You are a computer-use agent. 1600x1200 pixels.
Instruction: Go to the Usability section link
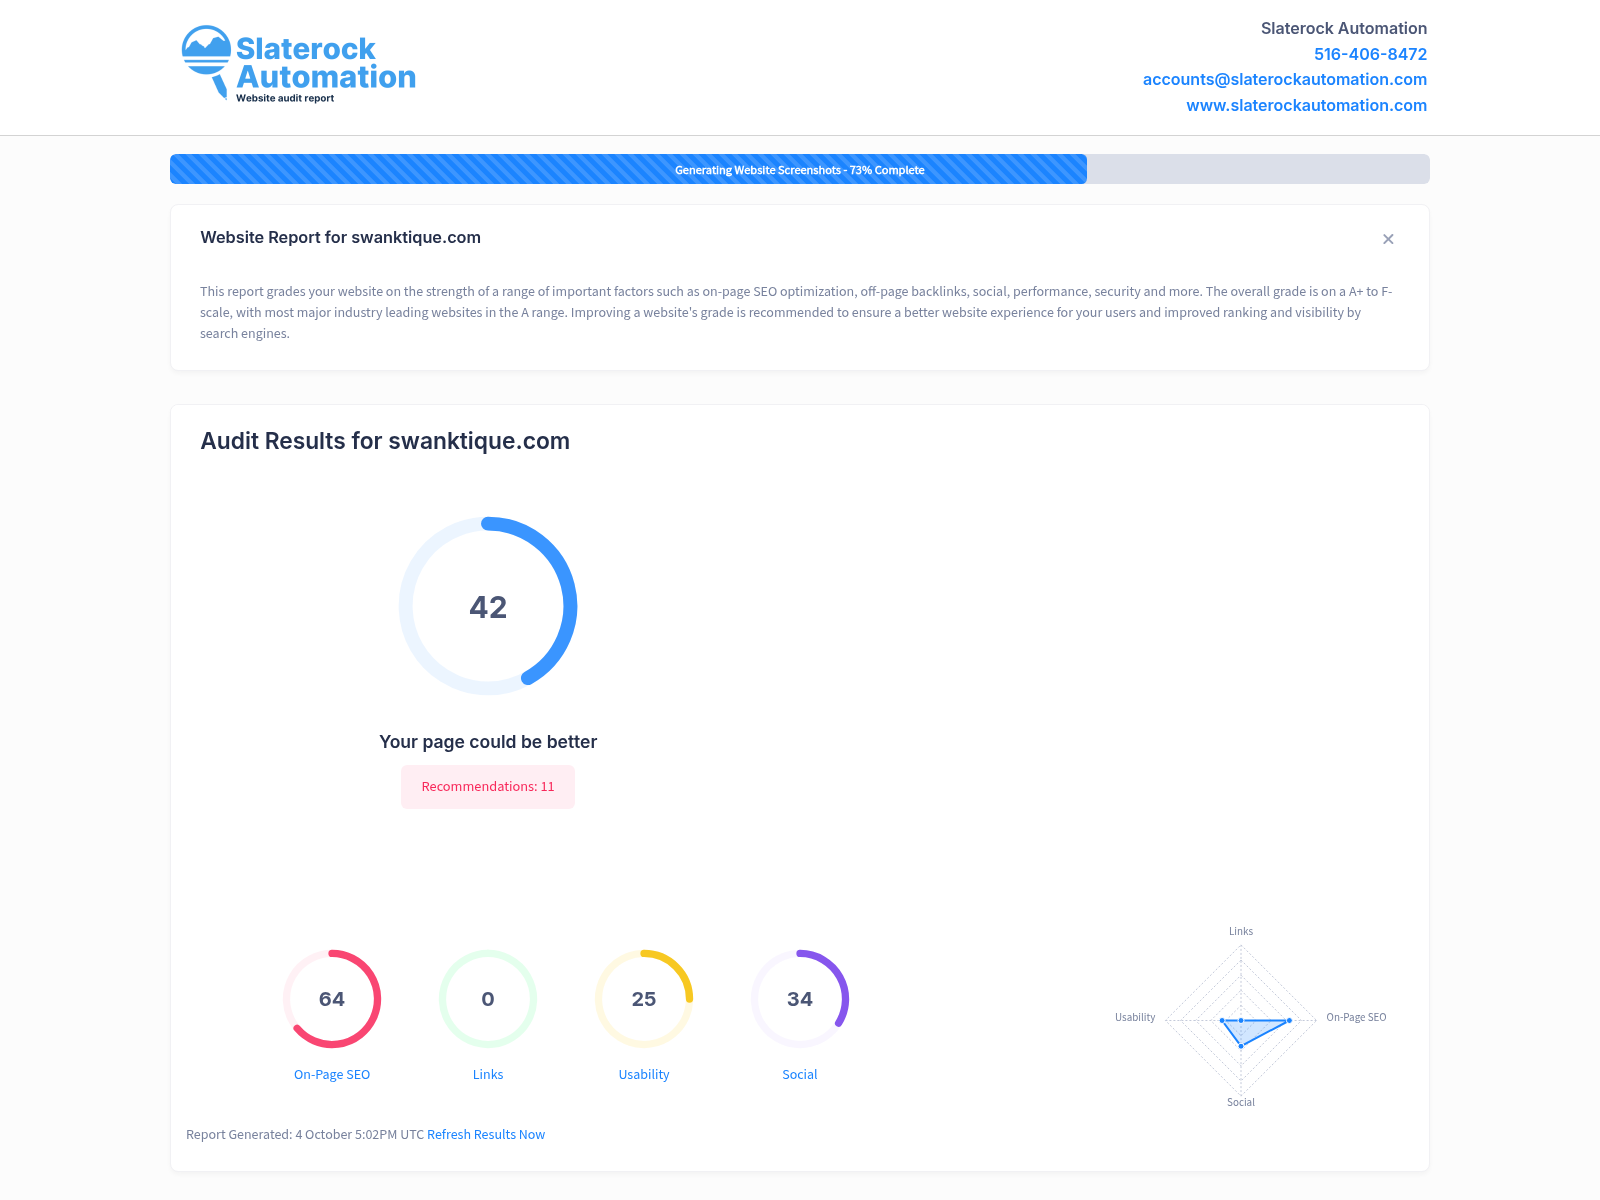click(x=644, y=1074)
